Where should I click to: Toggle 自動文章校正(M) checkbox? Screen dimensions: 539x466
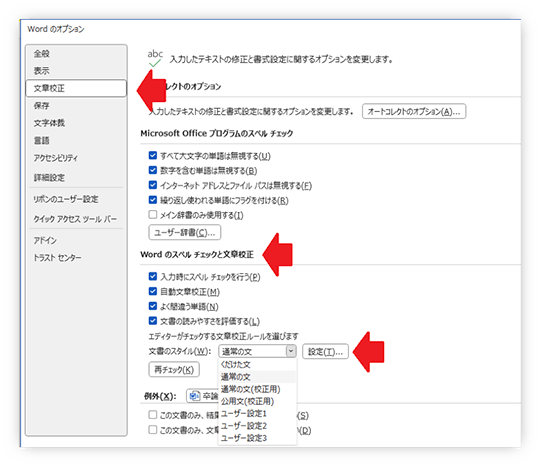[153, 291]
